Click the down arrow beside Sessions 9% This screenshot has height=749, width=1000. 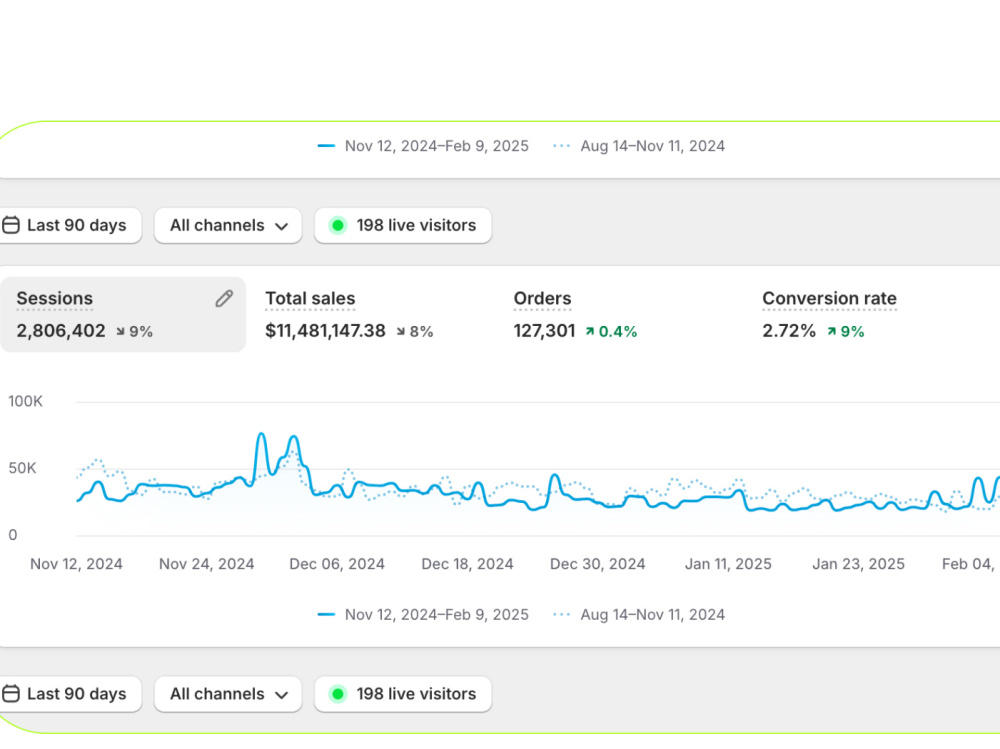[121, 331]
